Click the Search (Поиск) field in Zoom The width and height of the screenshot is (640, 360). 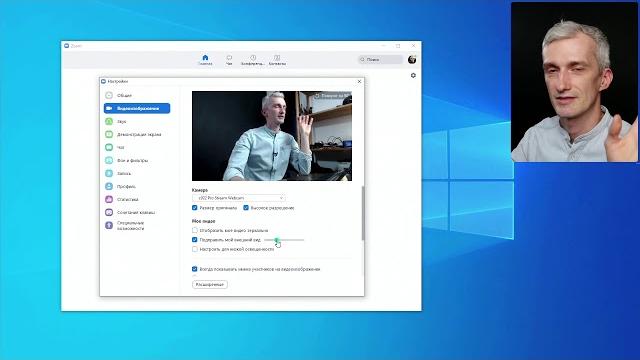(380, 60)
